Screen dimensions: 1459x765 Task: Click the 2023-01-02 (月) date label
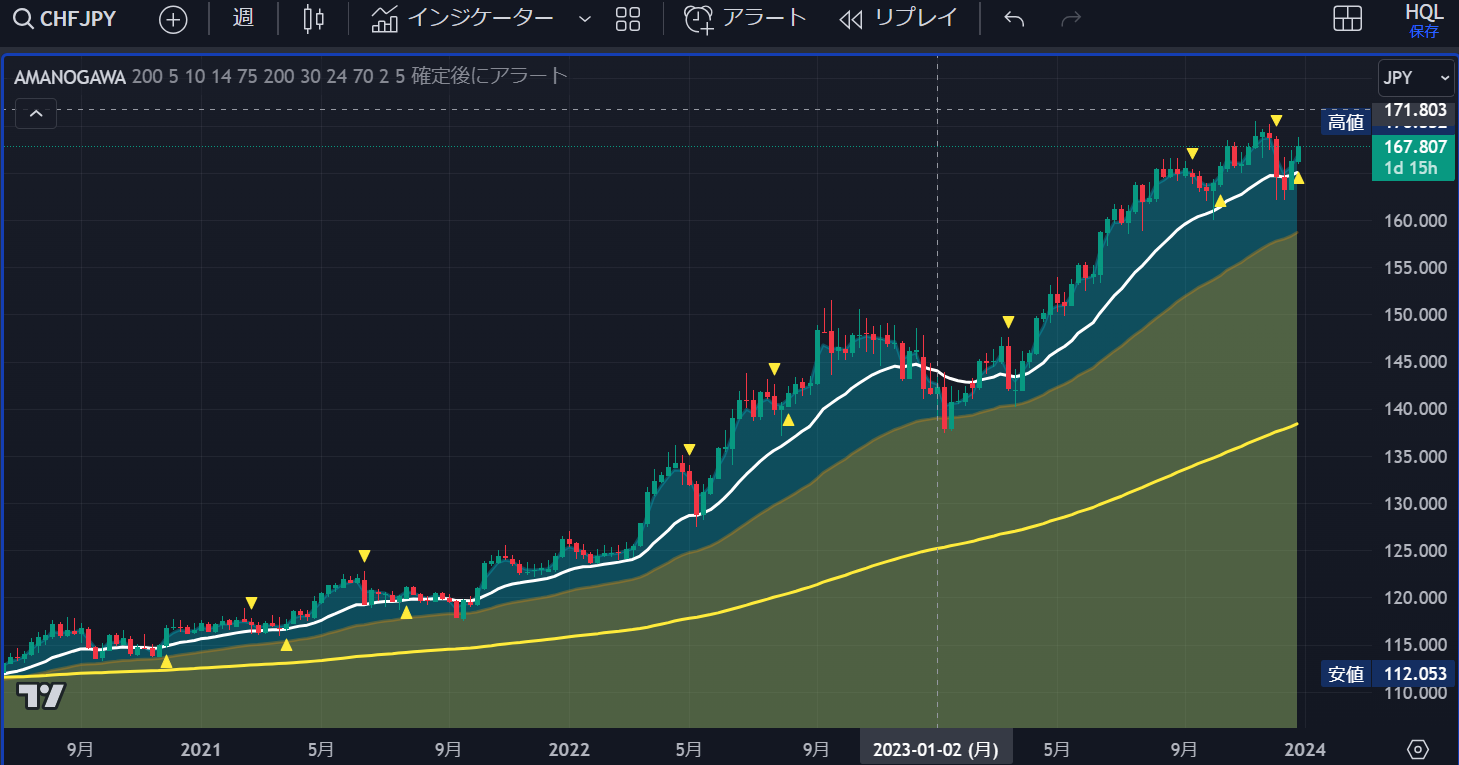[937, 748]
